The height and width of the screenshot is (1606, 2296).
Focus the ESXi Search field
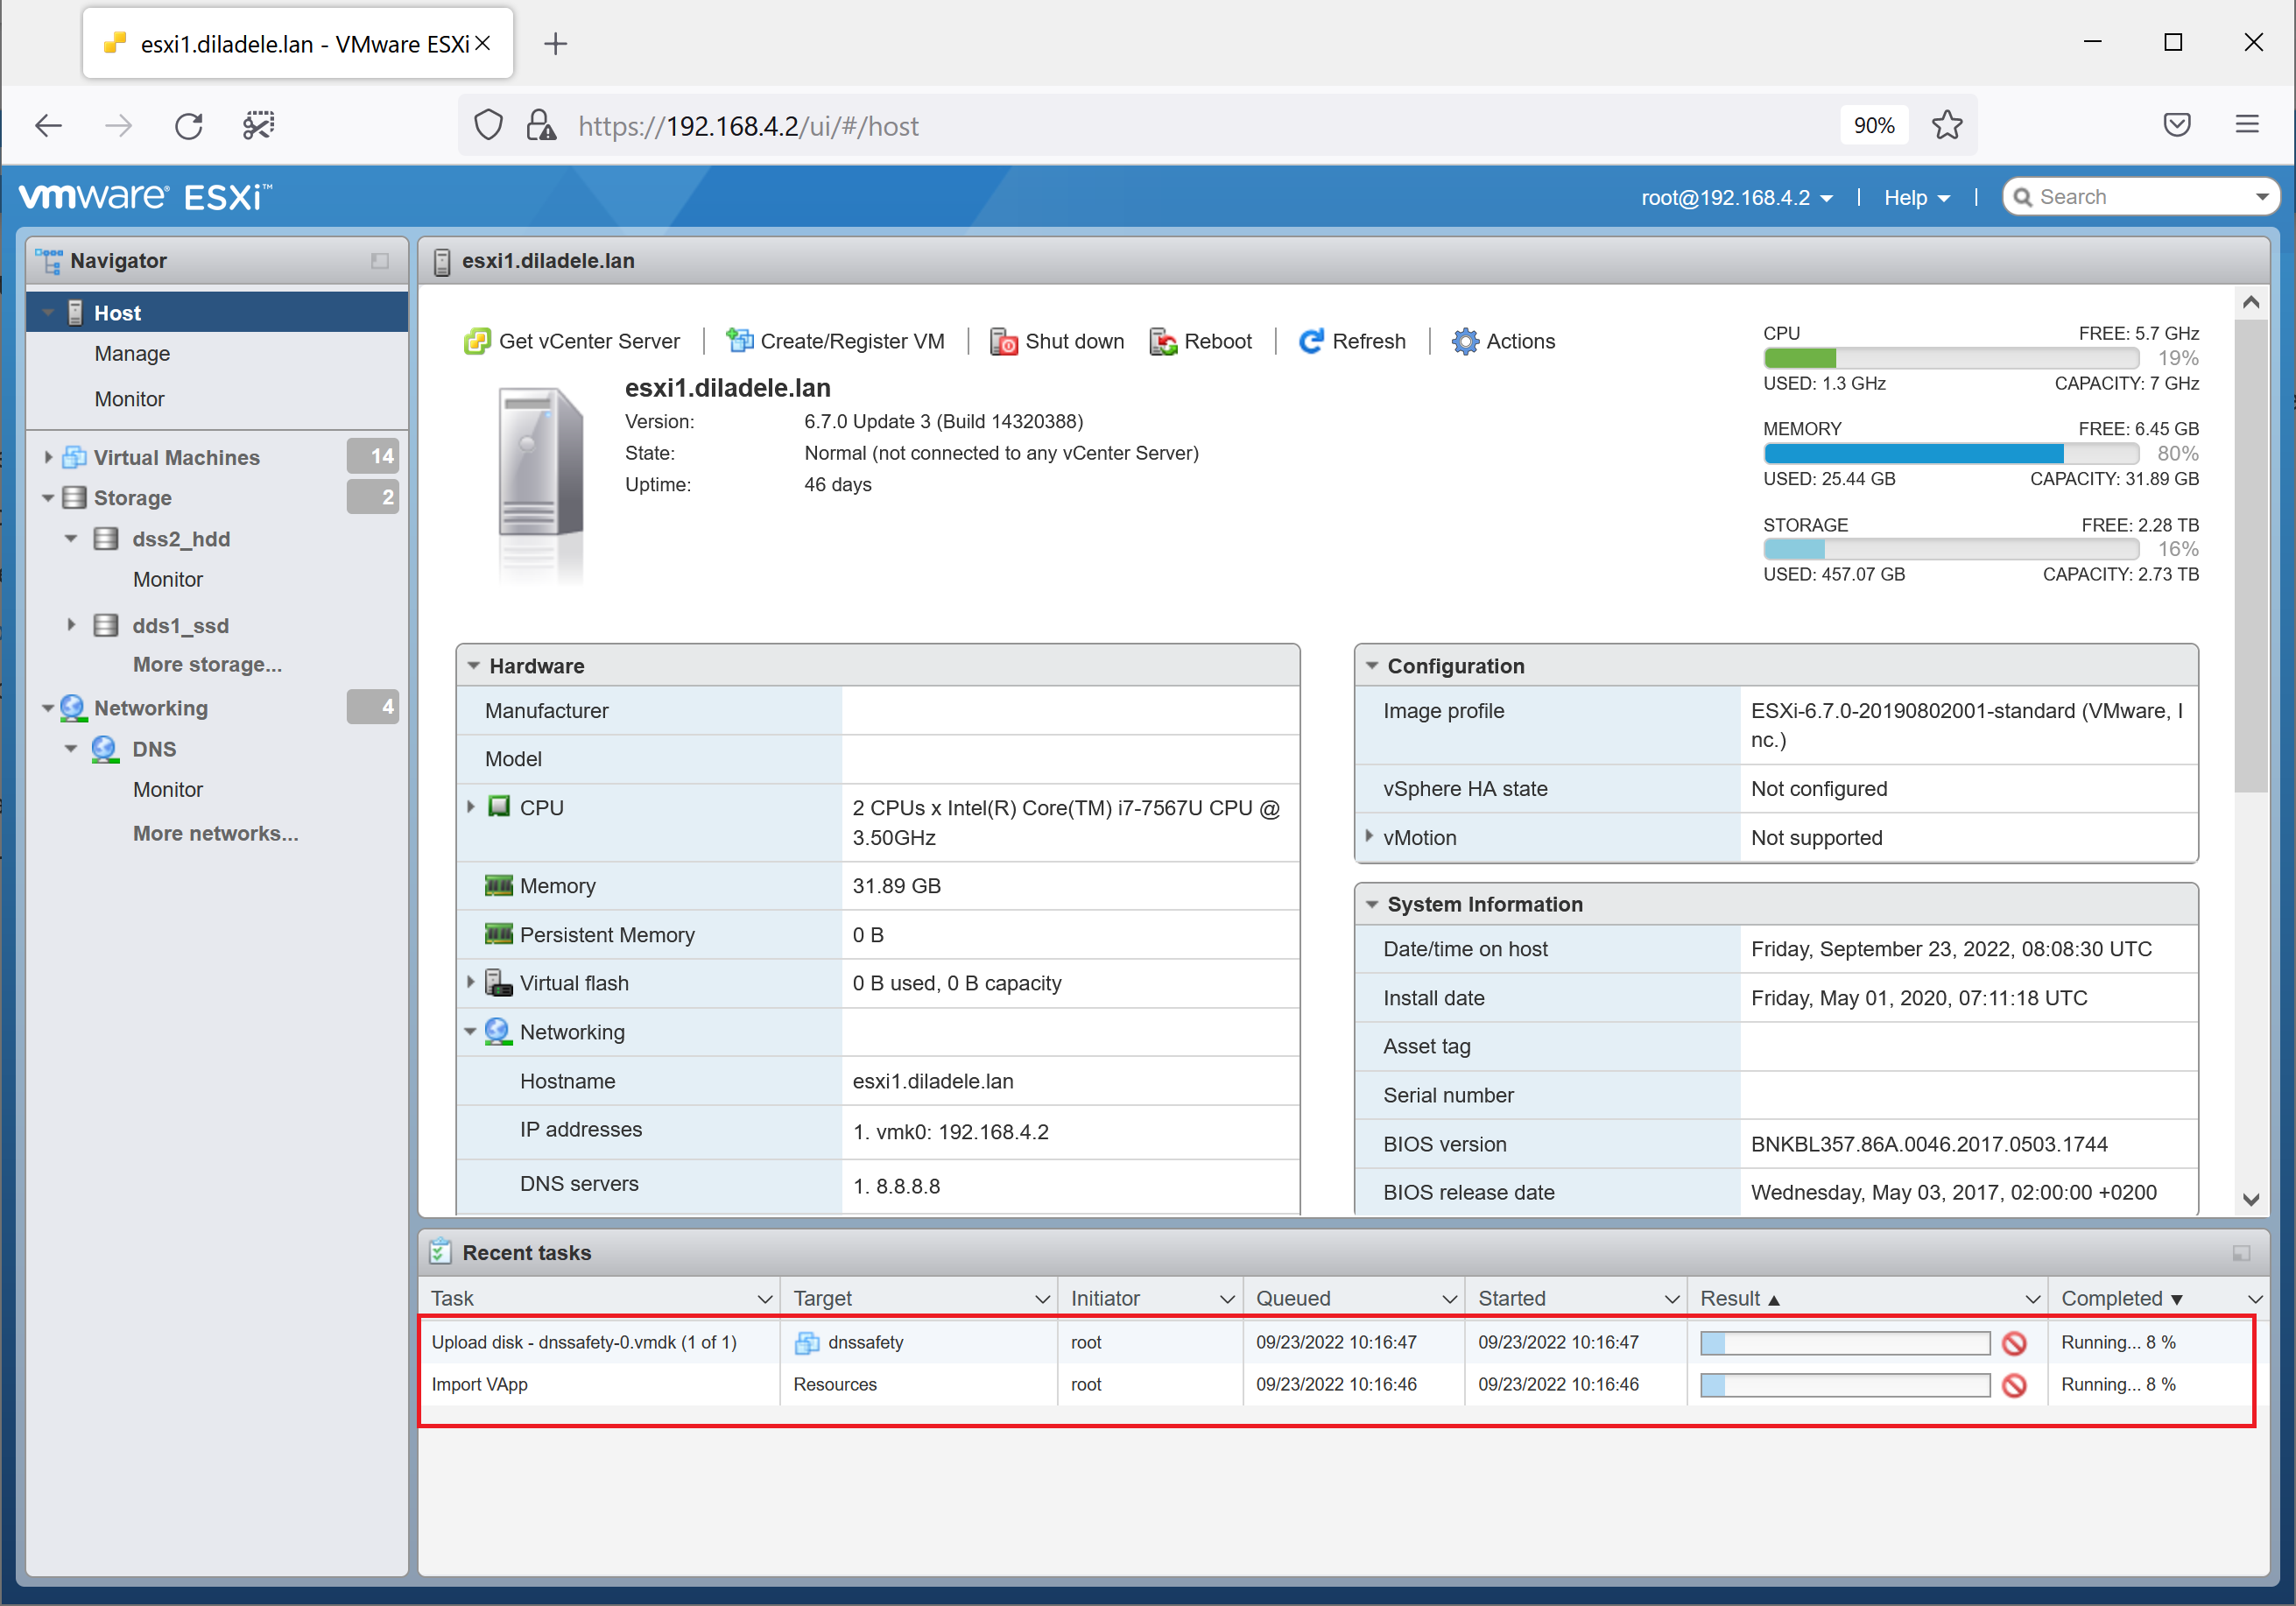(x=2140, y=197)
